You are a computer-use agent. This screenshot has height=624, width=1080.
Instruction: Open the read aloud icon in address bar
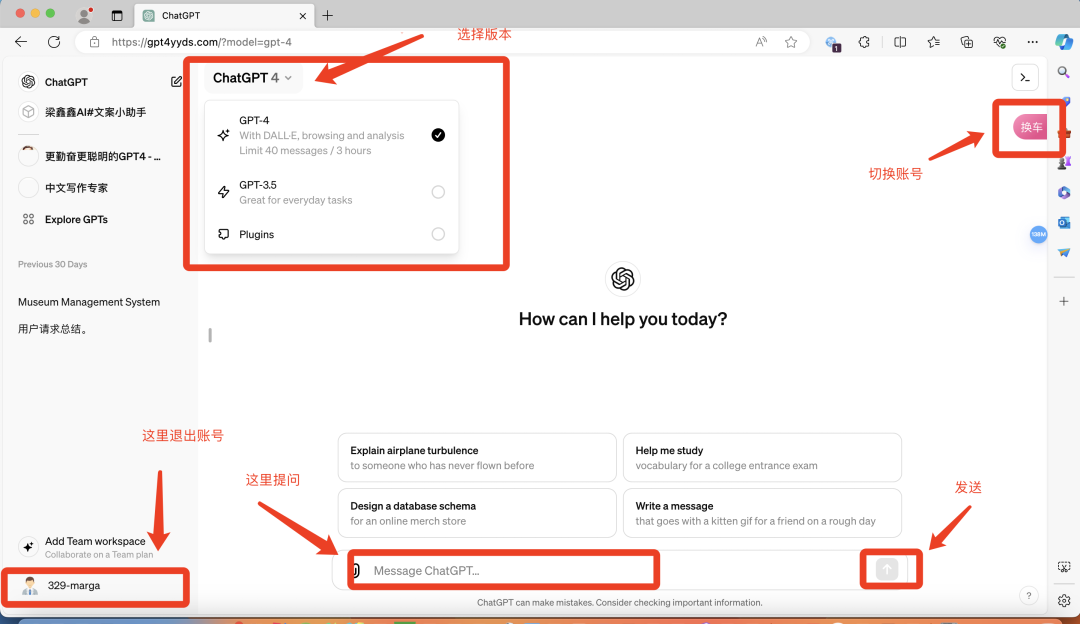(761, 42)
